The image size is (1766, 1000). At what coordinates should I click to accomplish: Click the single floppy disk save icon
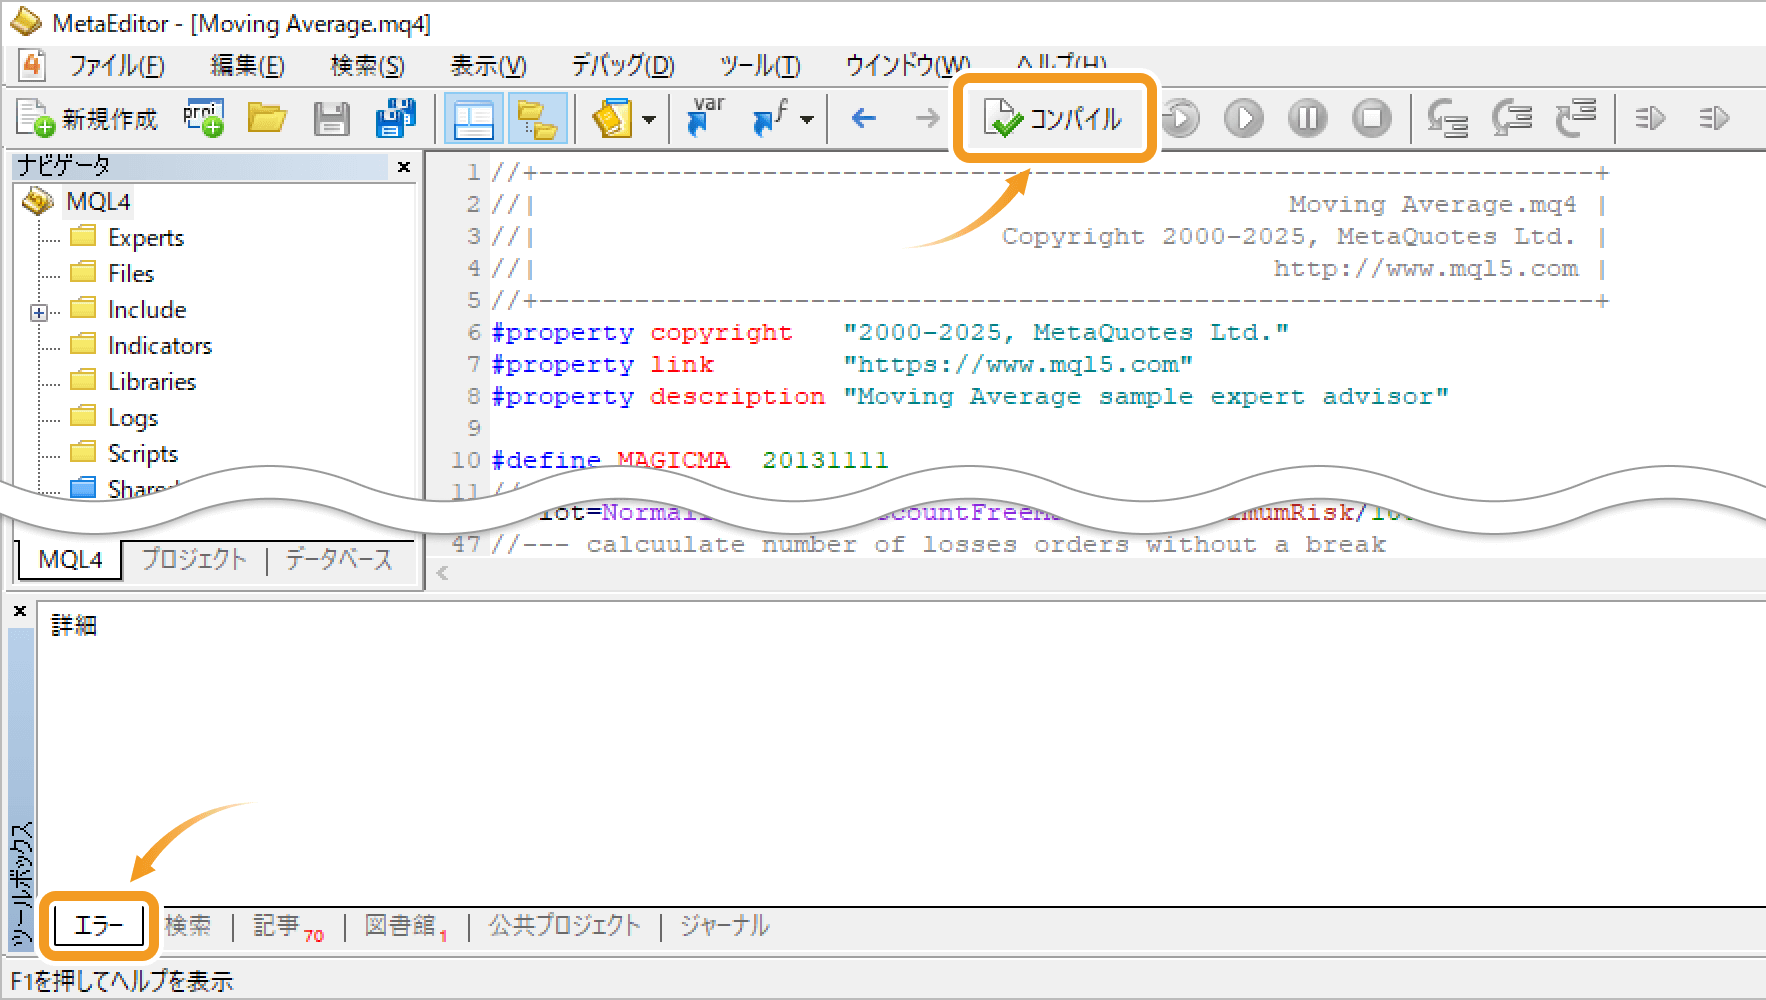[331, 119]
